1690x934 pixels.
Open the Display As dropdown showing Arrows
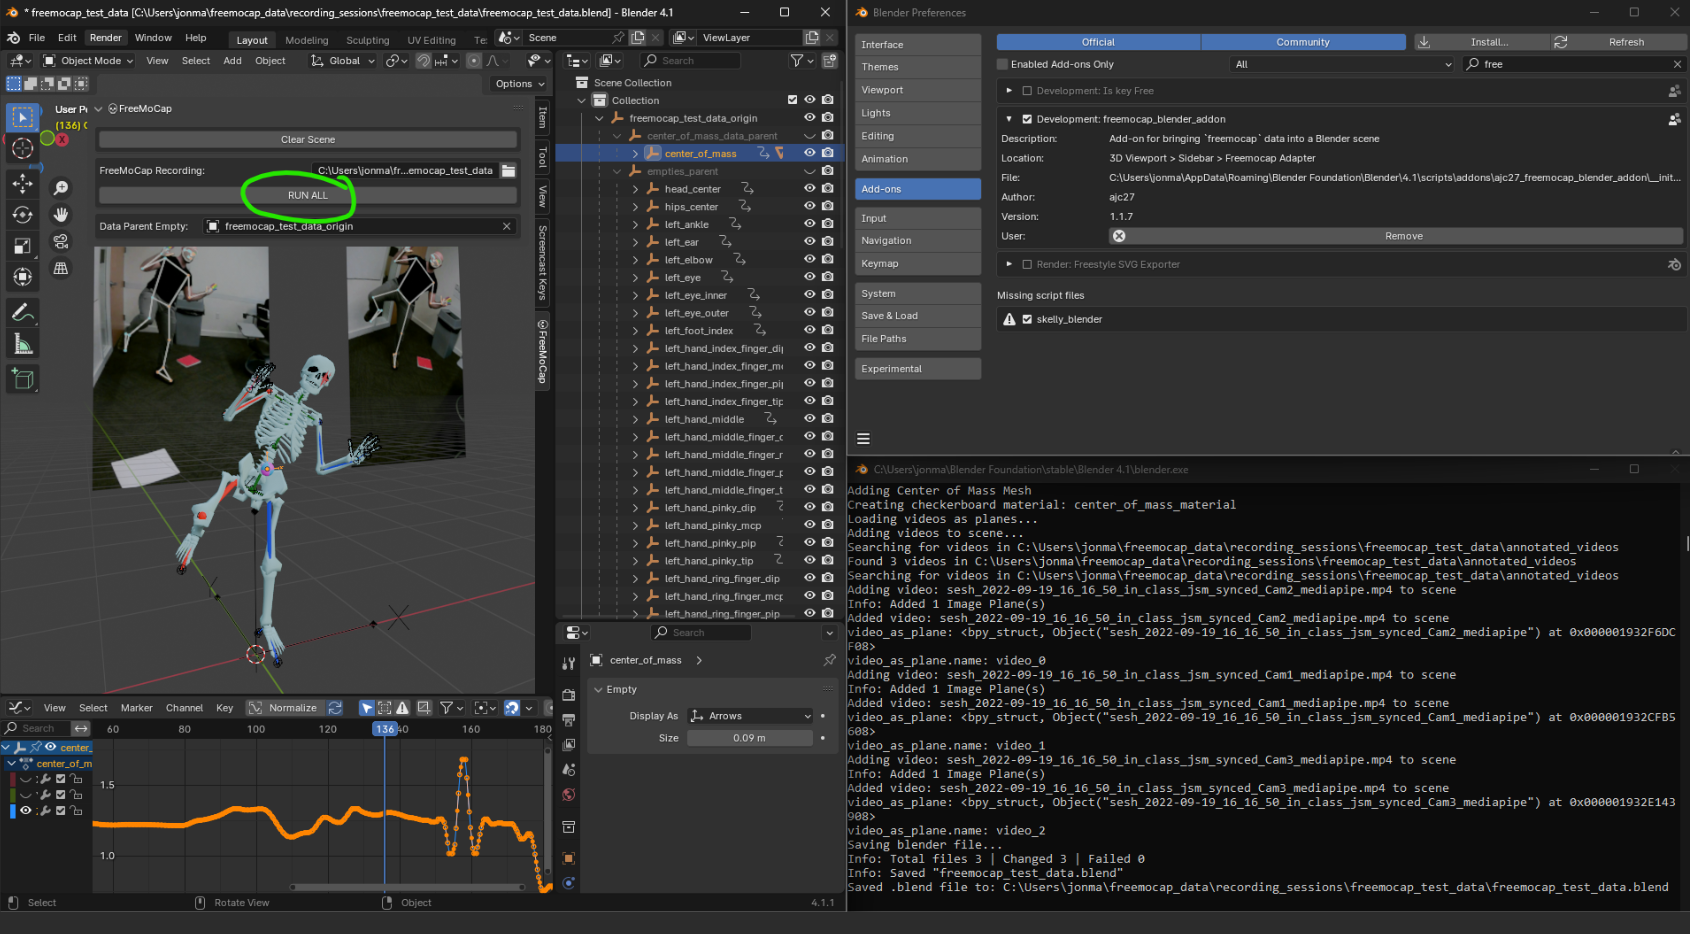pyautogui.click(x=751, y=715)
